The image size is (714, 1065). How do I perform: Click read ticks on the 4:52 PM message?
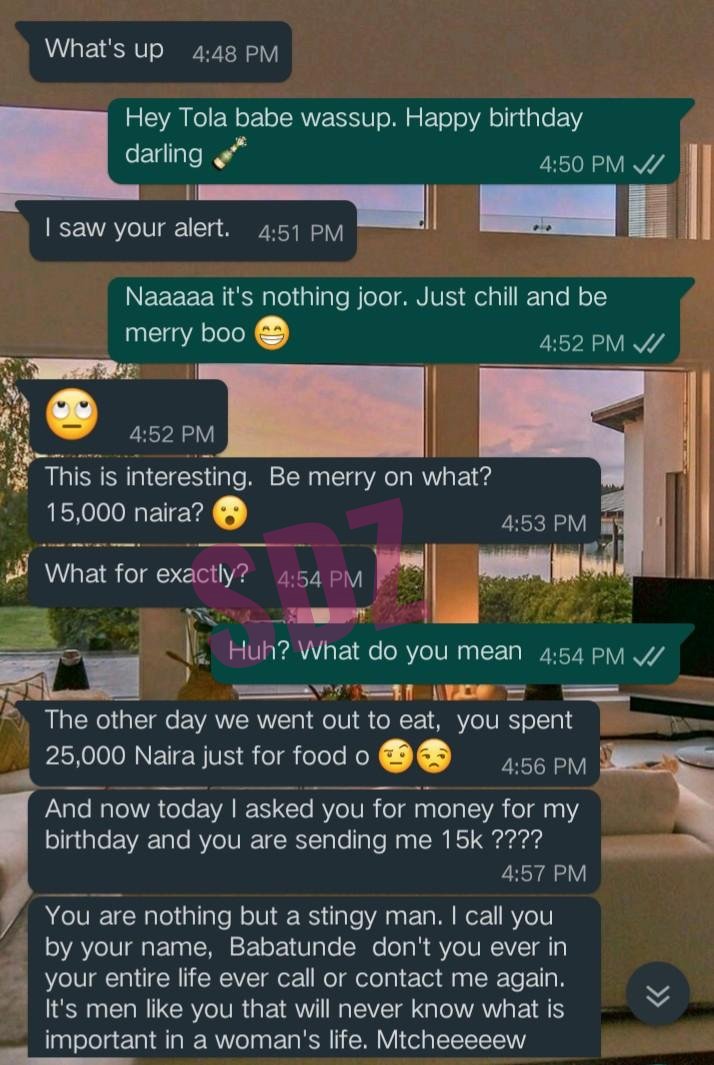pyautogui.click(x=647, y=343)
